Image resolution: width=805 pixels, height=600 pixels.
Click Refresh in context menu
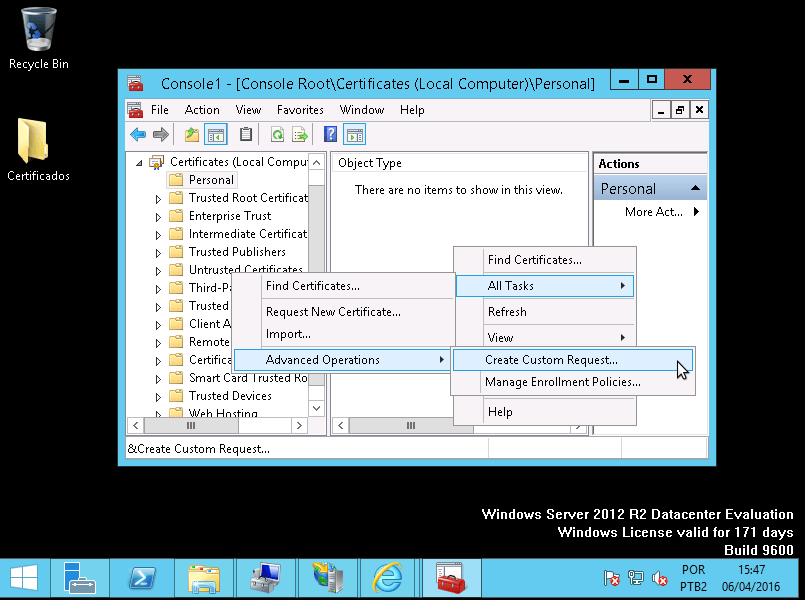[x=545, y=312]
